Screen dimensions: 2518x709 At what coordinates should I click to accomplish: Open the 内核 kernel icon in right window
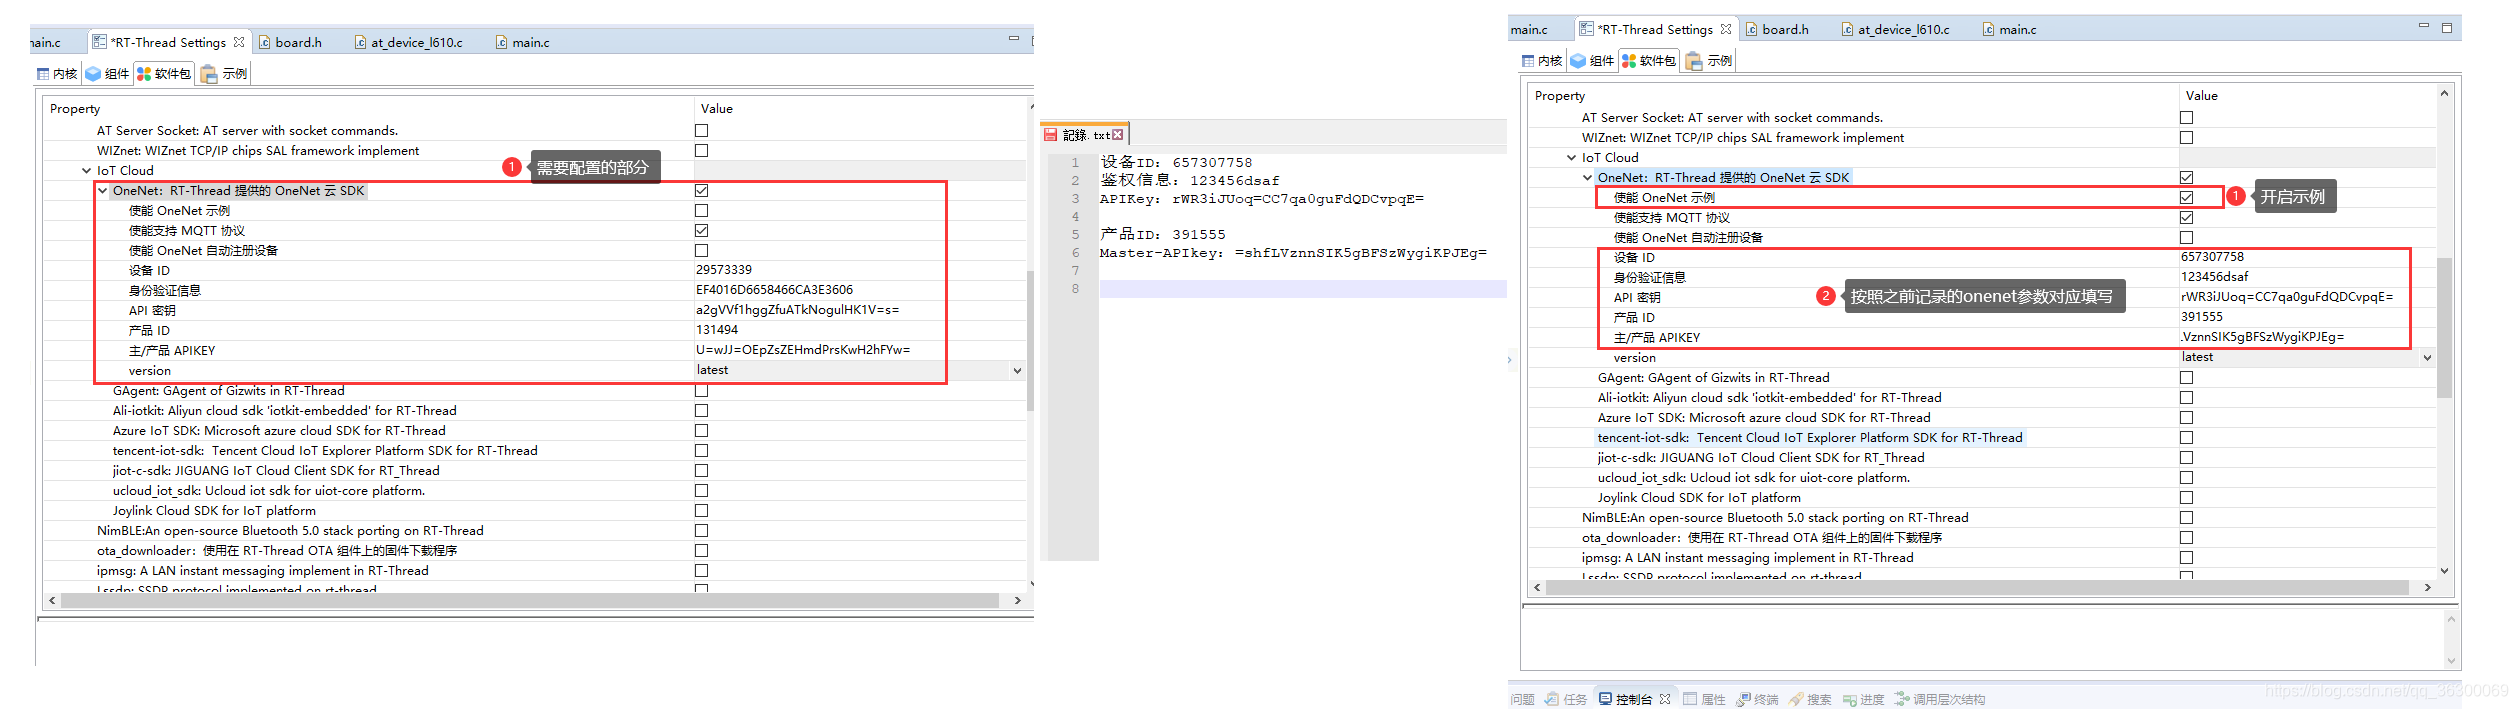1528,61
